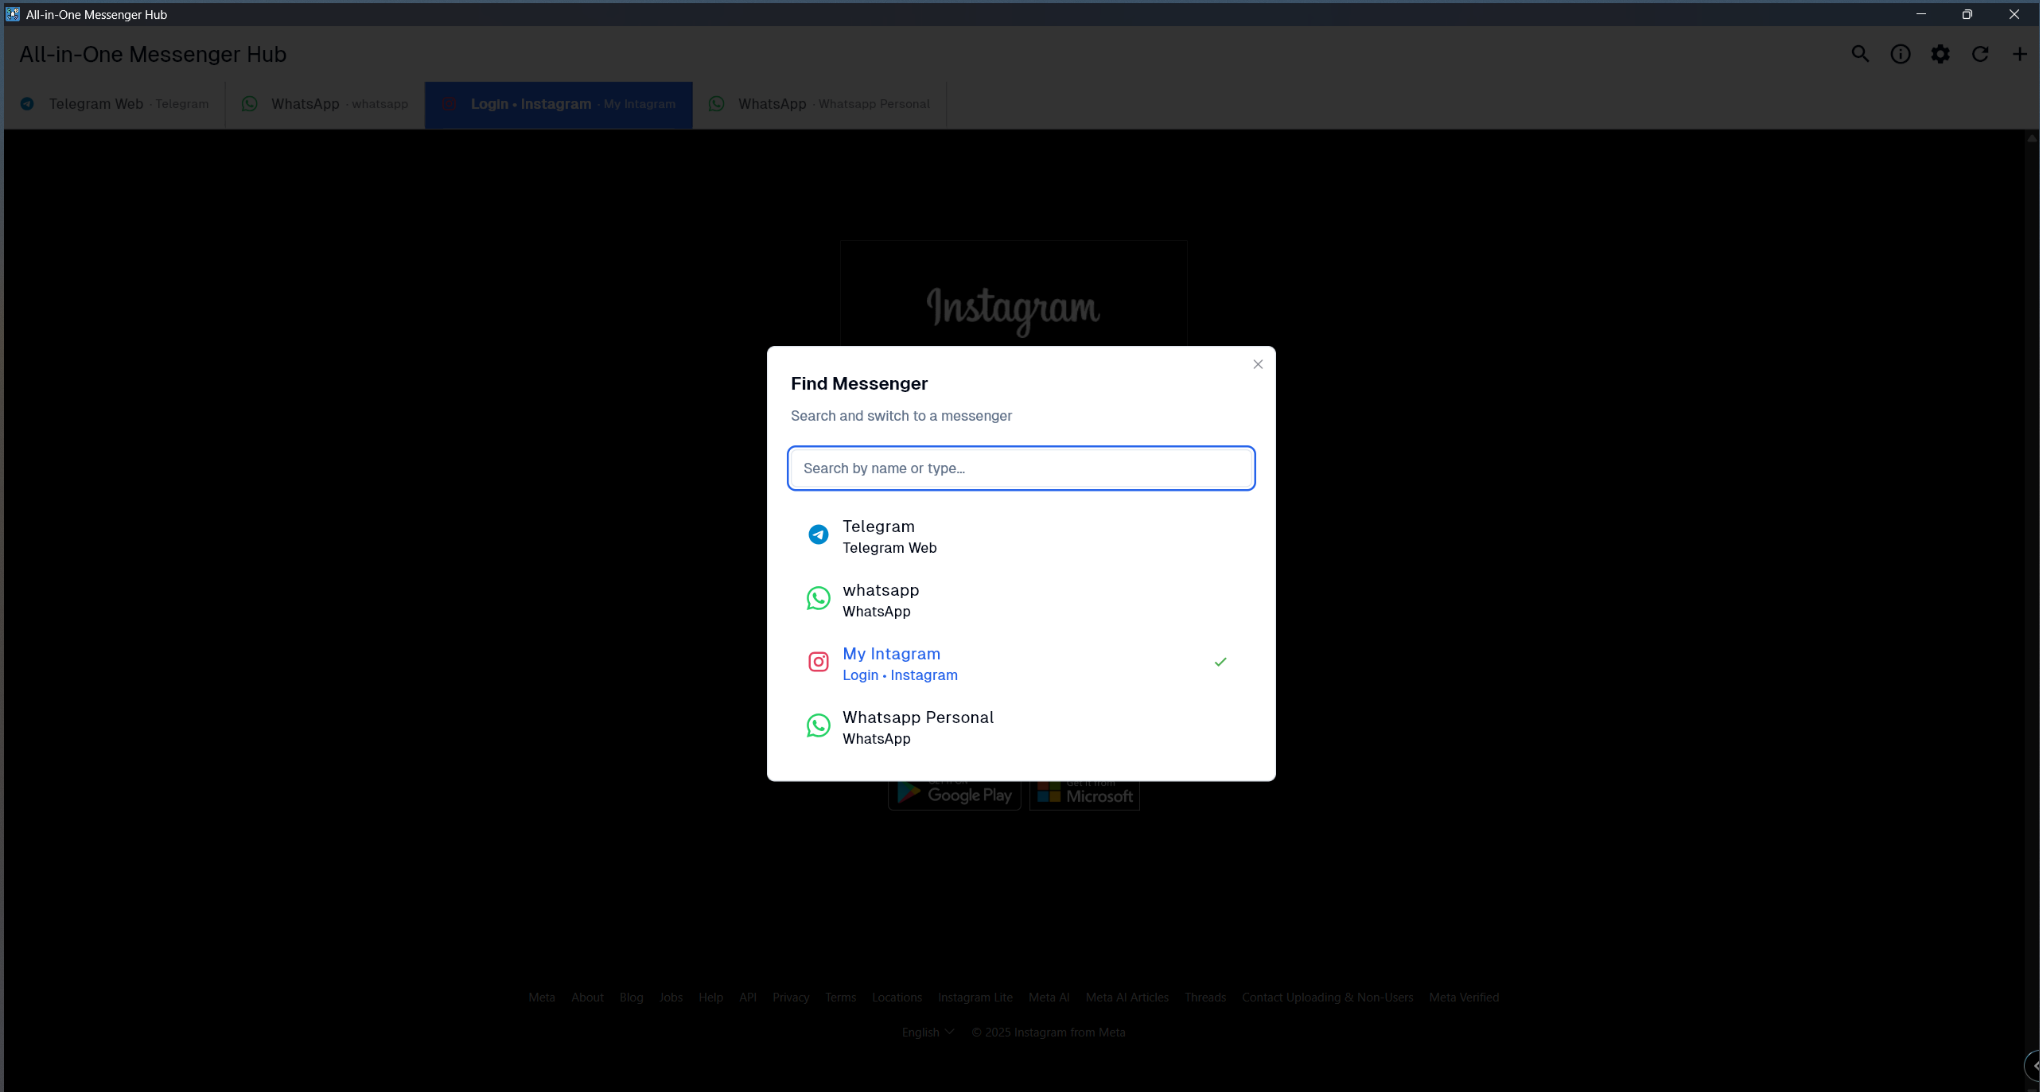Minimize the All-in-One Messenger Hub window
The height and width of the screenshot is (1092, 2040).
tap(1921, 14)
